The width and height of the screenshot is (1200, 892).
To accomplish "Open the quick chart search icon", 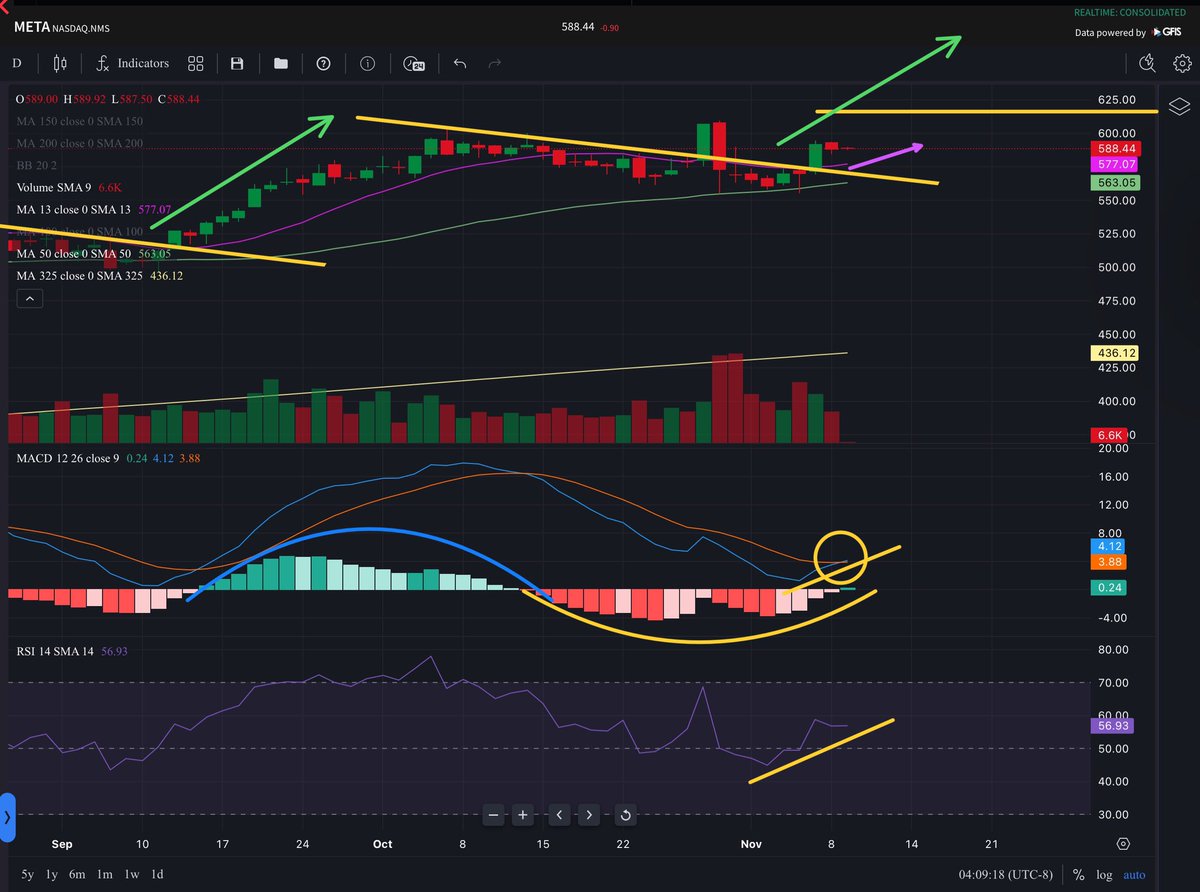I will [1148, 63].
